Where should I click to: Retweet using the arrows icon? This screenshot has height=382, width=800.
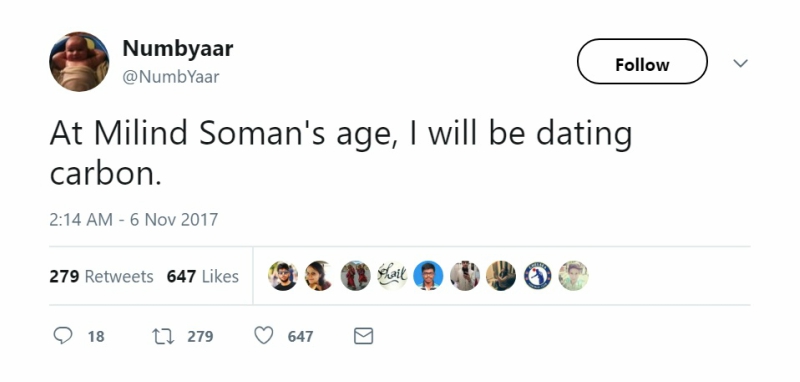(163, 336)
